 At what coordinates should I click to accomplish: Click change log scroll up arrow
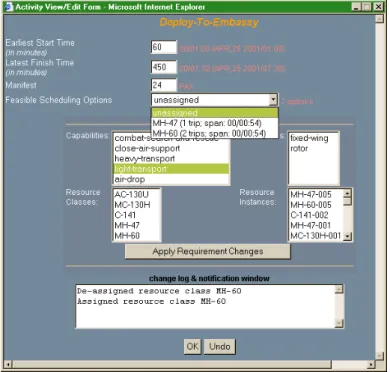pyautogui.click(x=339, y=290)
